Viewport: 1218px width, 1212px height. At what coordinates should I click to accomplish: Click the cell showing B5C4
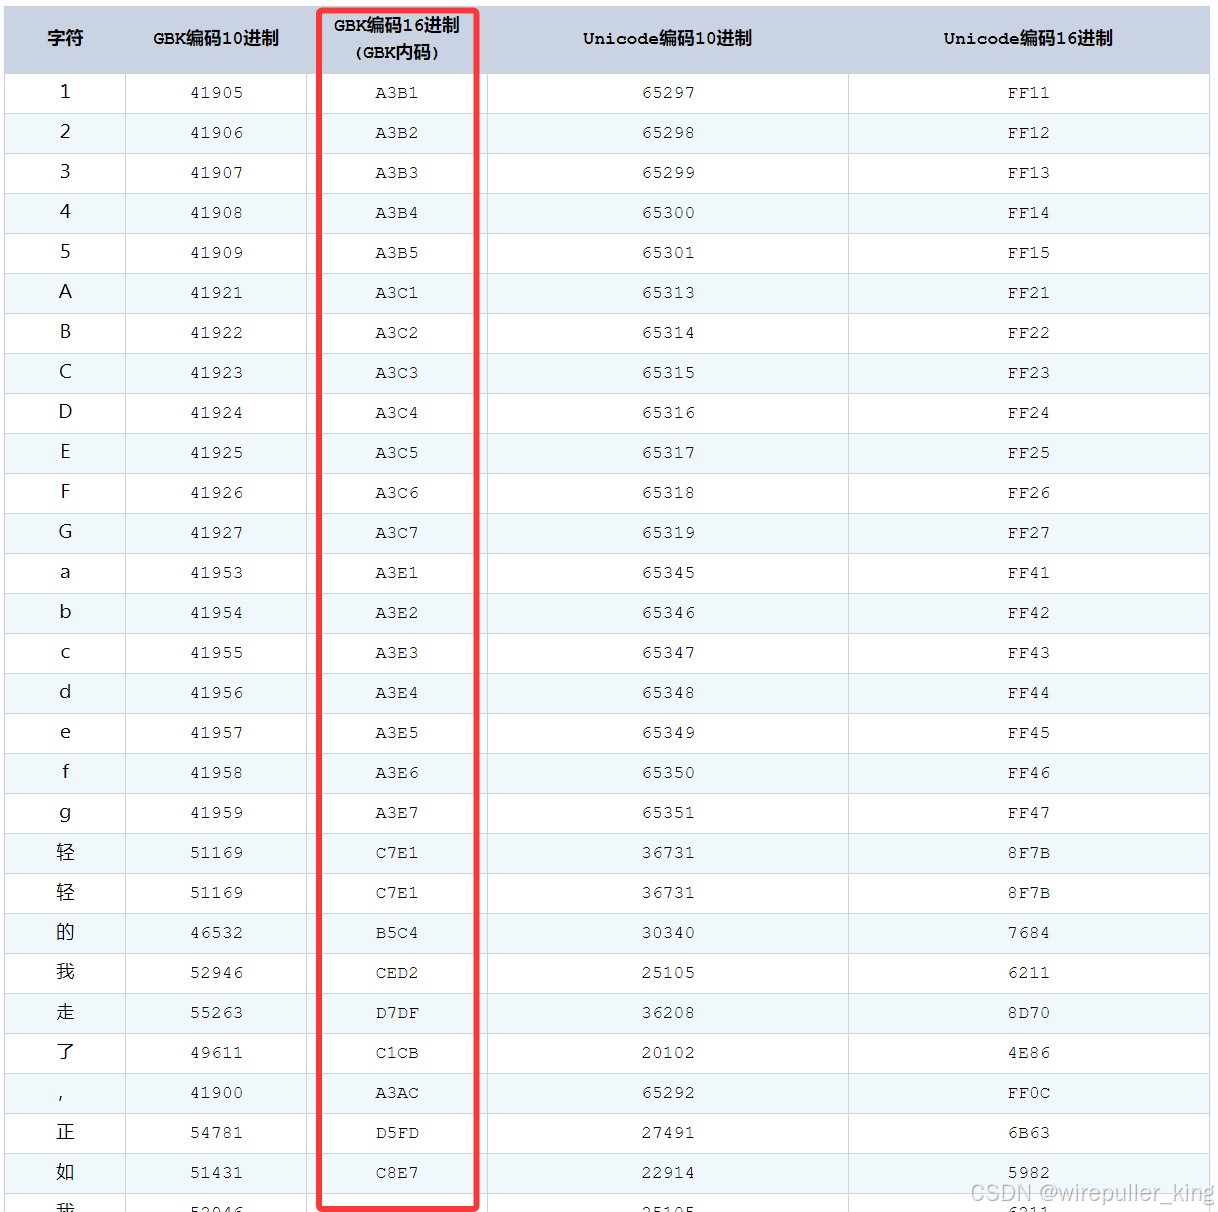click(397, 933)
